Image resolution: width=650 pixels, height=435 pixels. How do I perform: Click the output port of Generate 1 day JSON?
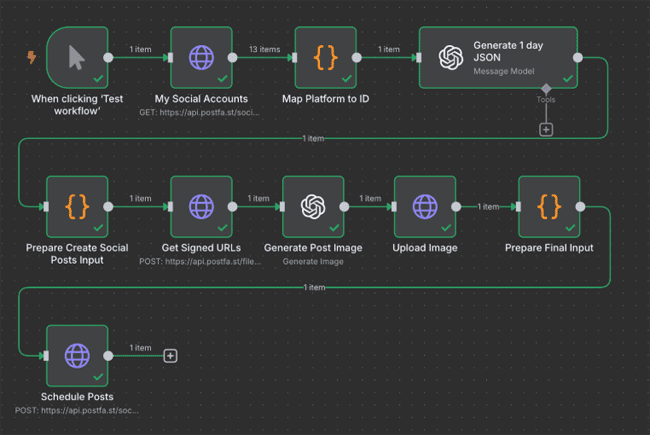tap(578, 58)
